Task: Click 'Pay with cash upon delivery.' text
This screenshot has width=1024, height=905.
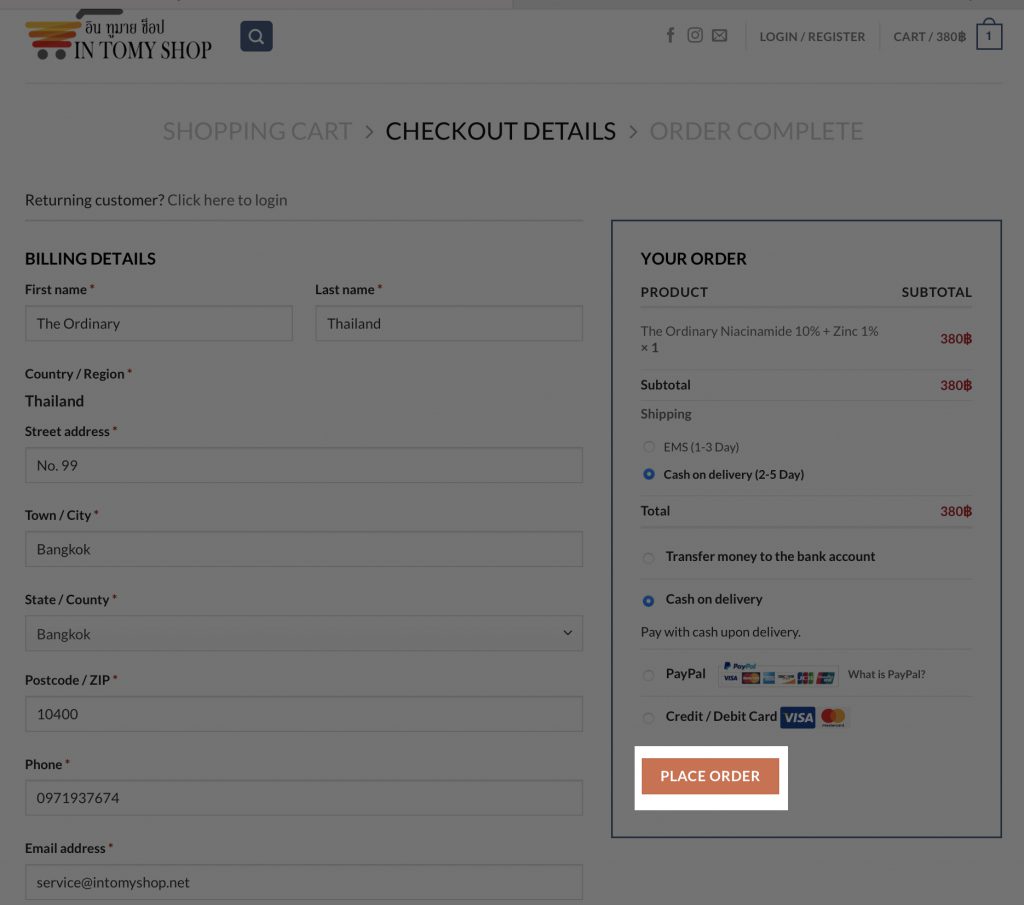Action: [x=720, y=632]
